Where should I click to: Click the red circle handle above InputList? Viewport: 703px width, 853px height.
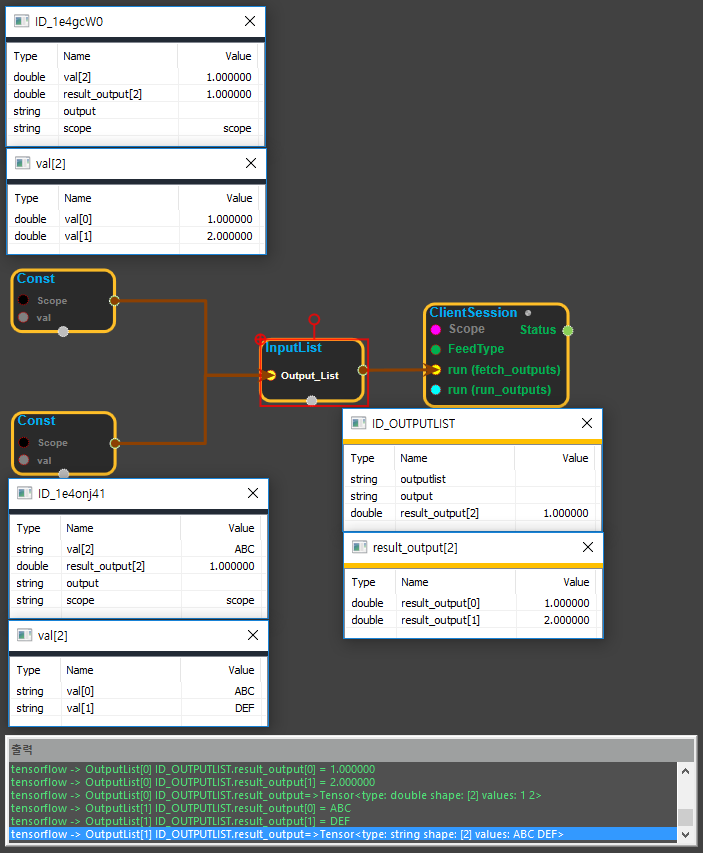click(314, 320)
